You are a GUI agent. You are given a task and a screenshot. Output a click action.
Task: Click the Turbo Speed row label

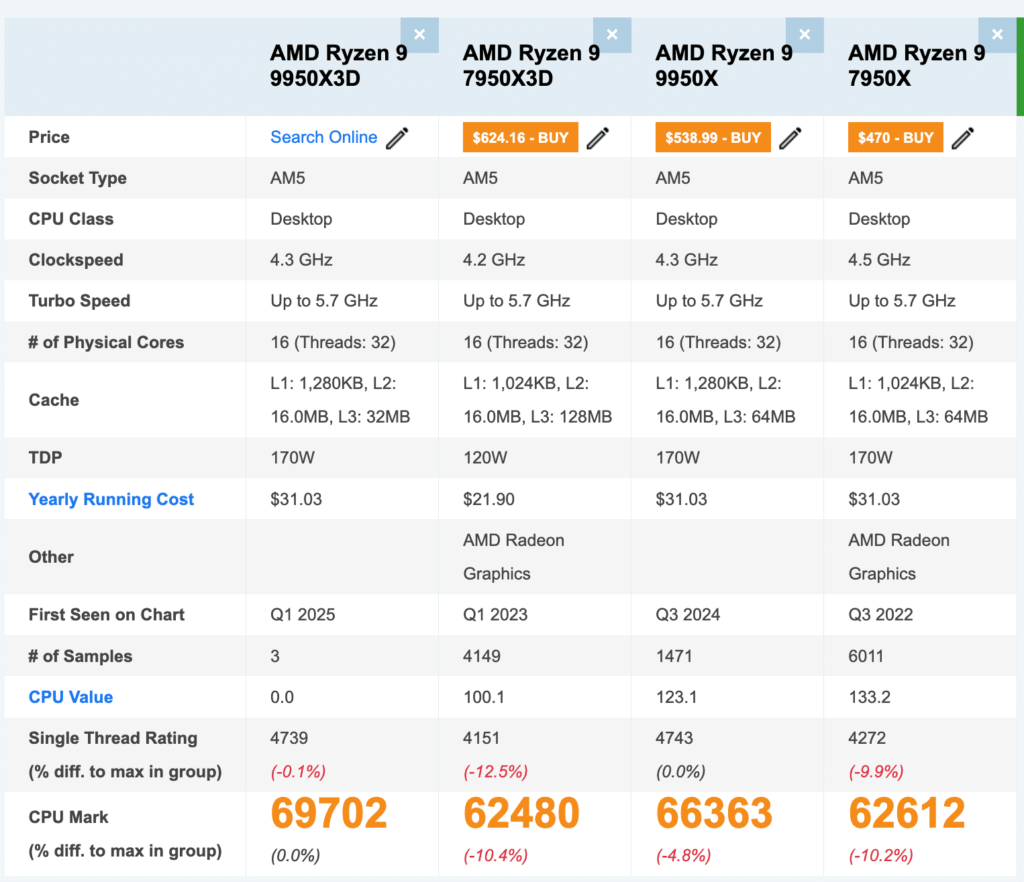[x=79, y=300]
